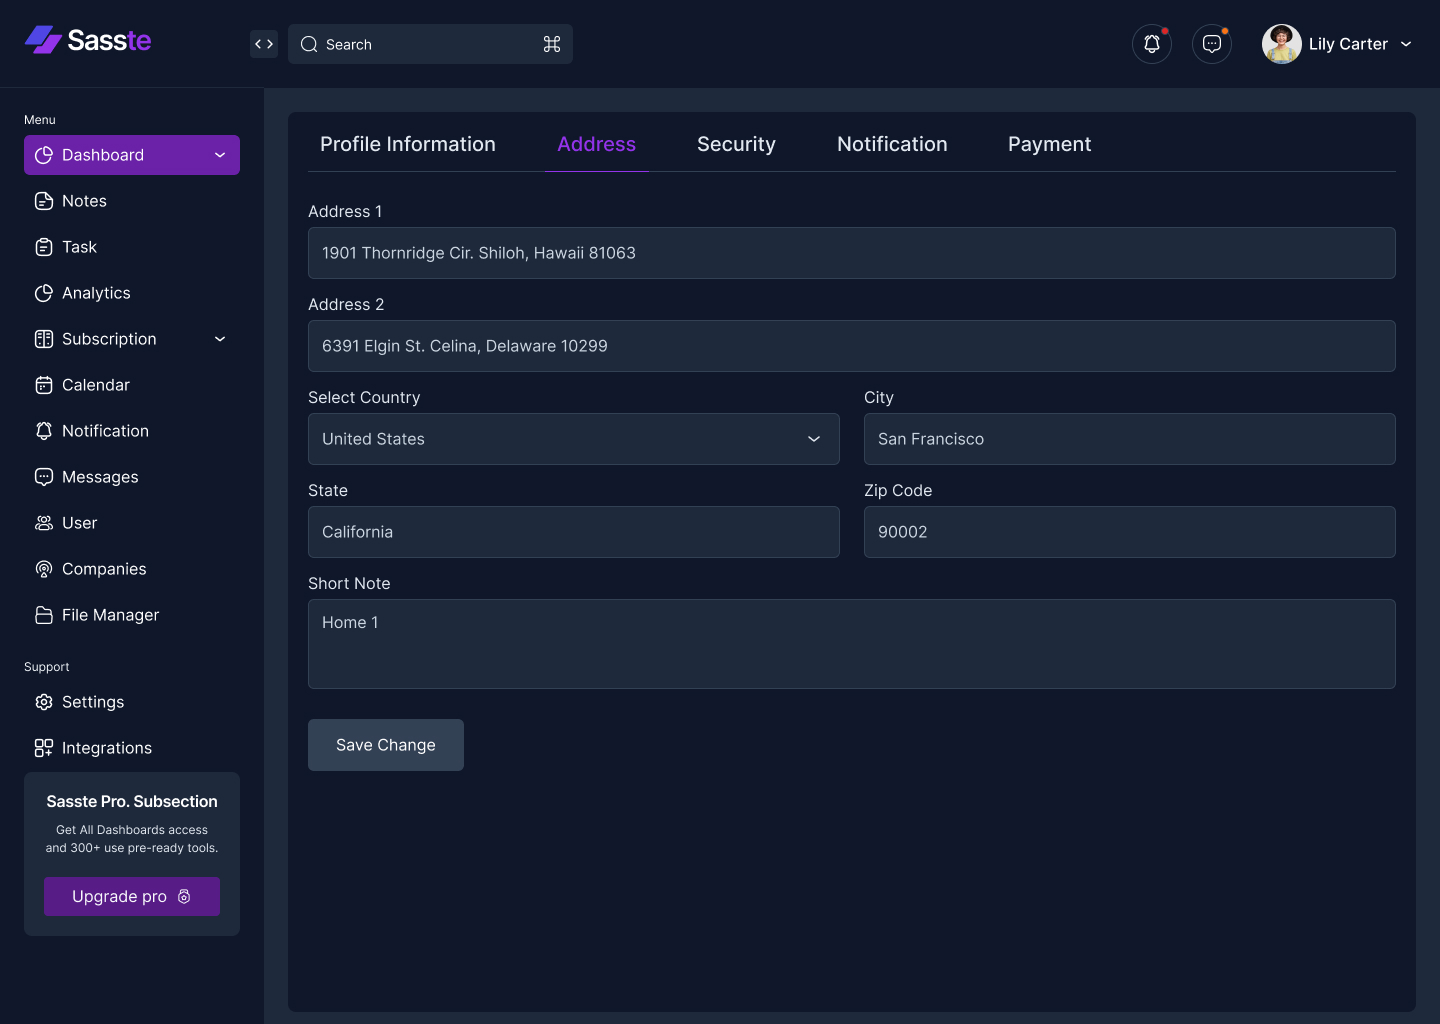Click the Sasste logo icon
The image size is (1440, 1024).
[x=43, y=40]
